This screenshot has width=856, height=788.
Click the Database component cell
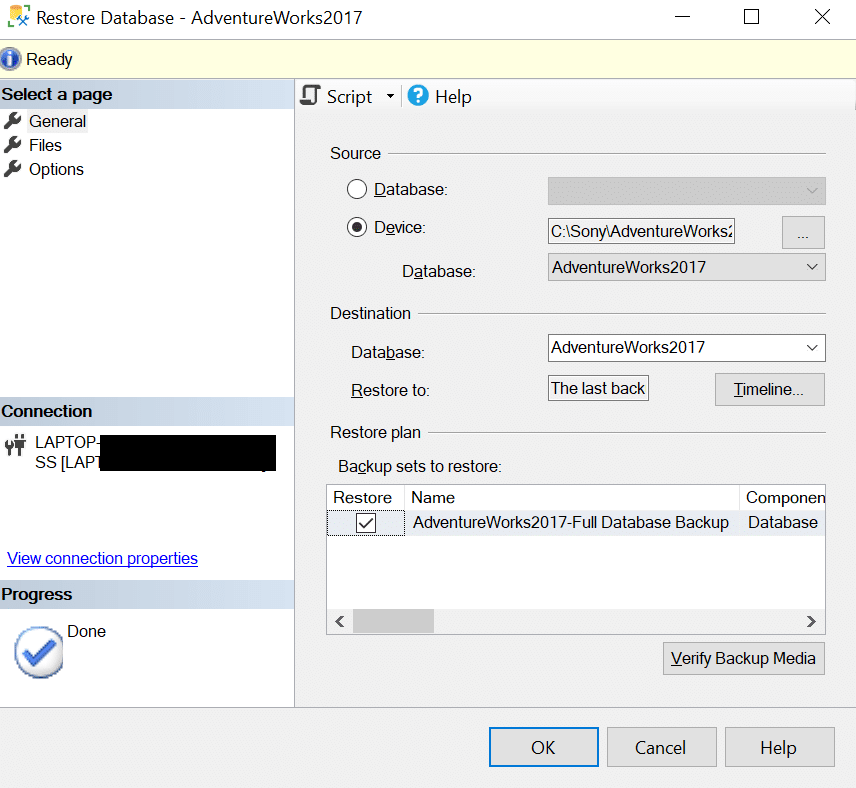782,523
